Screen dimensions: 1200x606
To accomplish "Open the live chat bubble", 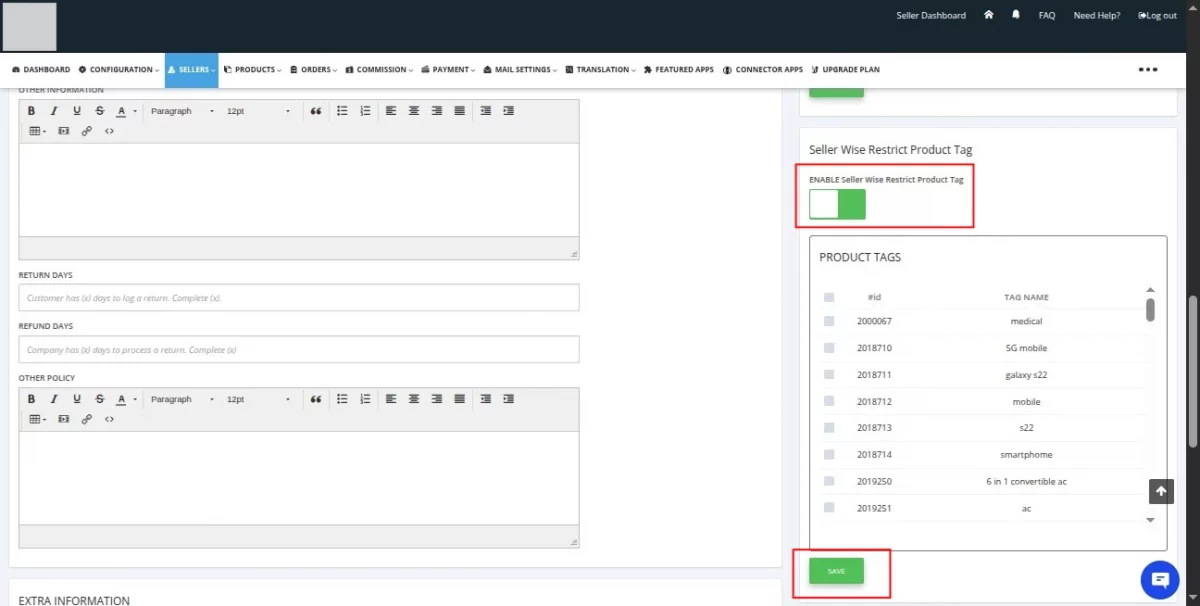I will click(x=1160, y=579).
